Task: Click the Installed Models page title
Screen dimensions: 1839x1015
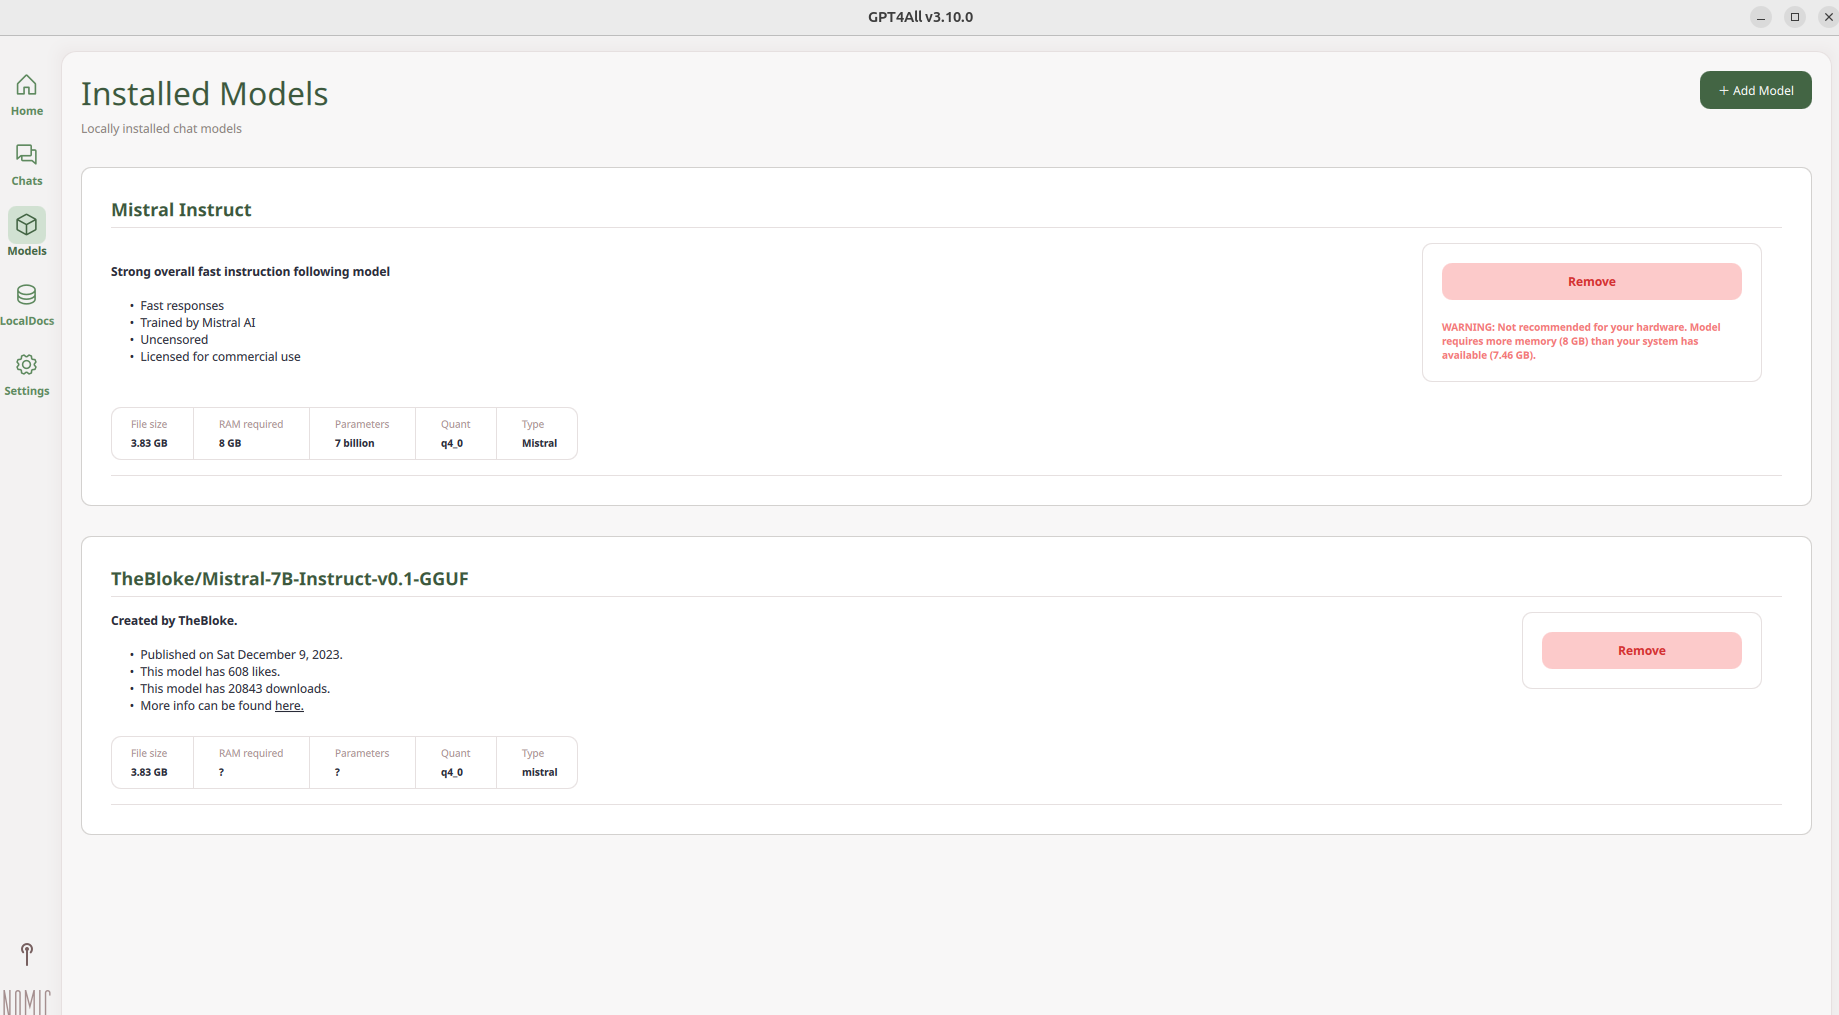Action: [x=204, y=94]
